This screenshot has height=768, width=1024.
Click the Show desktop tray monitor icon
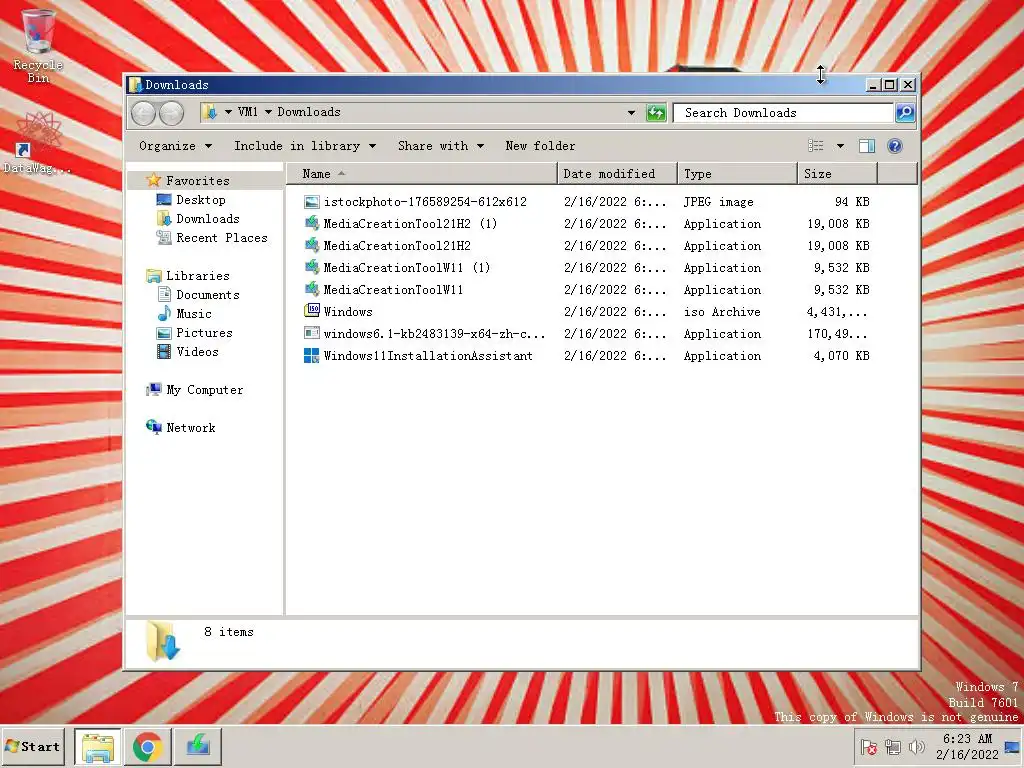point(1012,746)
